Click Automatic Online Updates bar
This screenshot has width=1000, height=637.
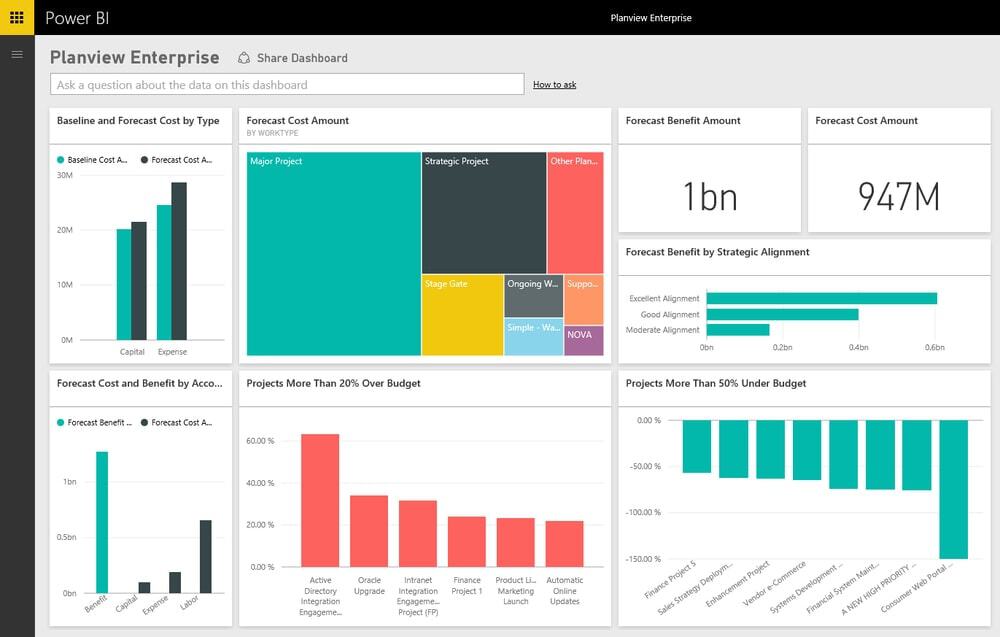click(564, 544)
